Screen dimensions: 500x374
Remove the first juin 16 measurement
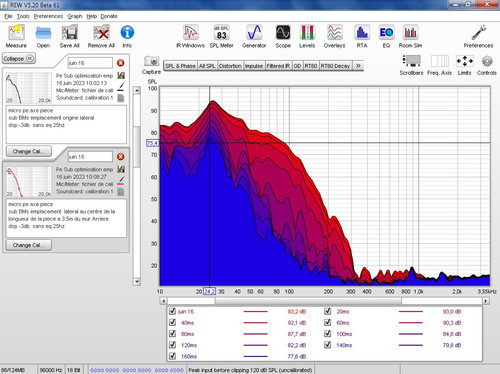tap(121, 63)
